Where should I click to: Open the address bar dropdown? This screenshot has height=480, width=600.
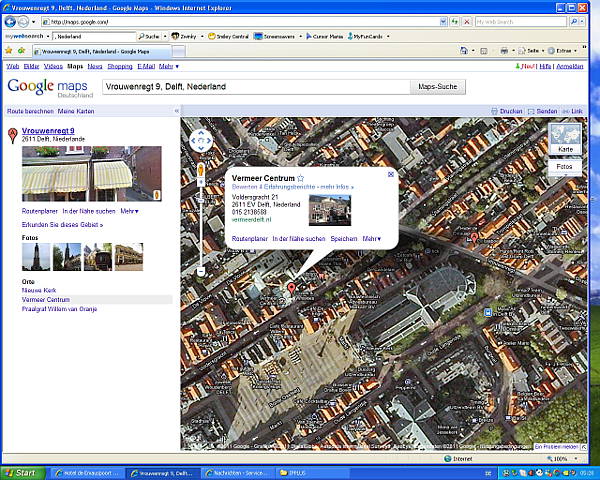pyautogui.click(x=443, y=22)
